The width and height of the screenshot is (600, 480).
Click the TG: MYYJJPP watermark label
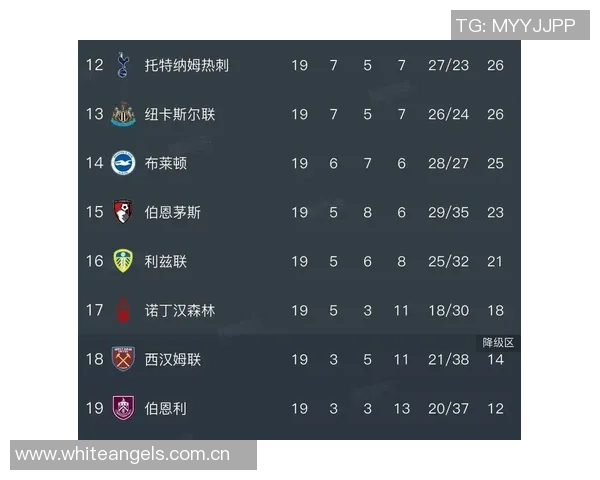(515, 26)
